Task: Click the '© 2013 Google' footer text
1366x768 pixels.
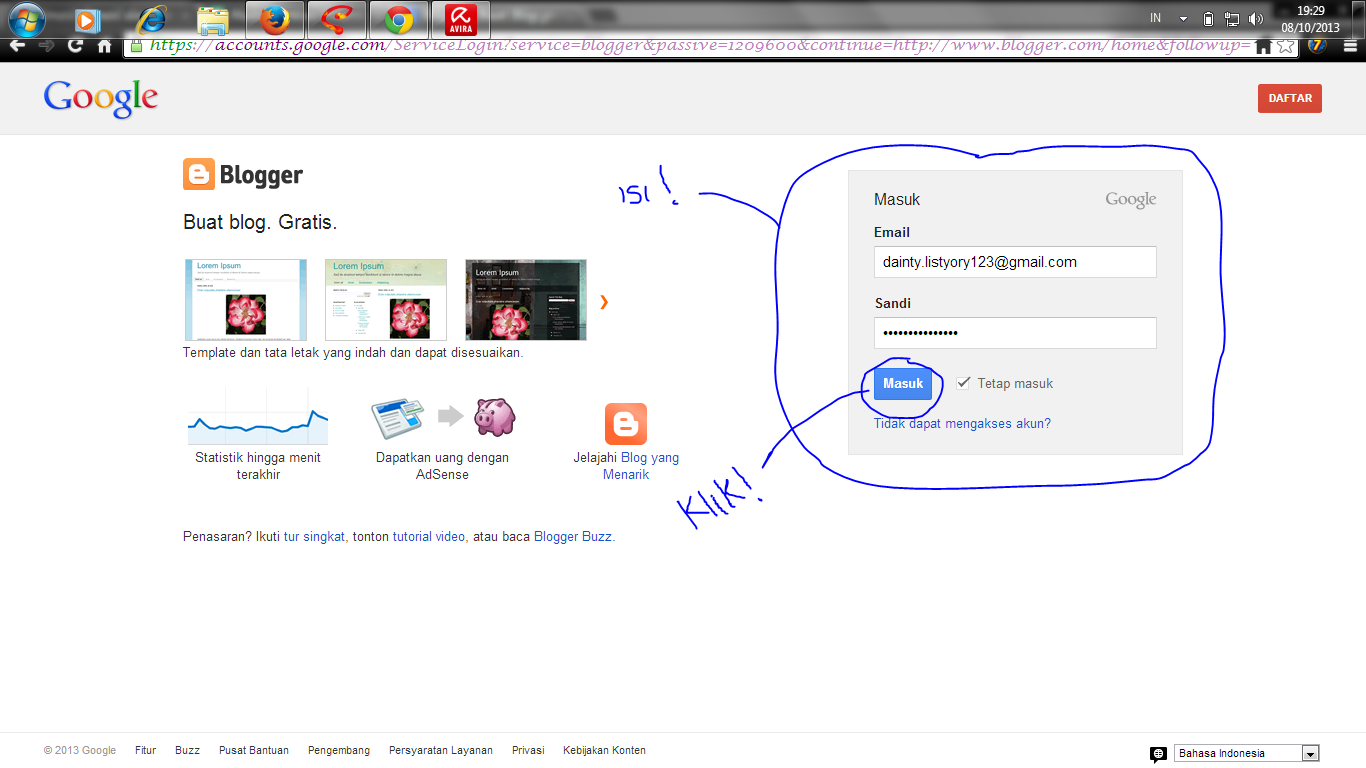Action: 80,750
